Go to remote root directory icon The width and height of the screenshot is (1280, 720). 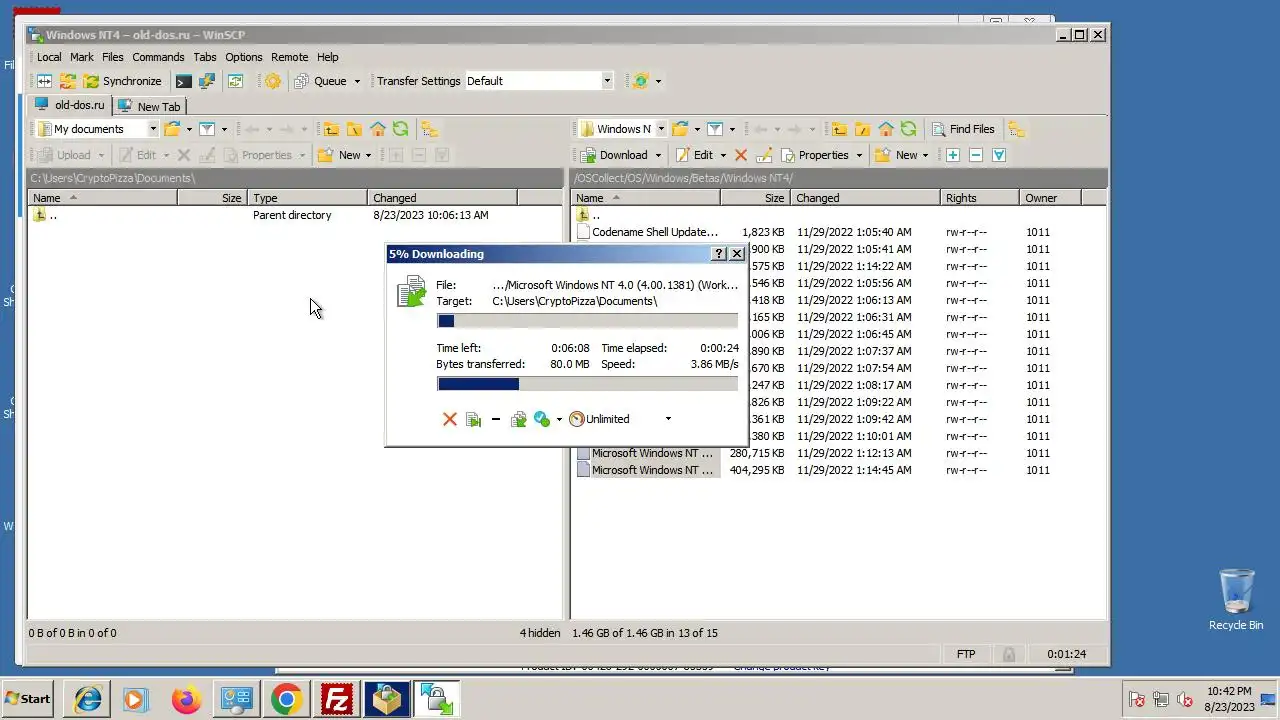[x=862, y=129]
